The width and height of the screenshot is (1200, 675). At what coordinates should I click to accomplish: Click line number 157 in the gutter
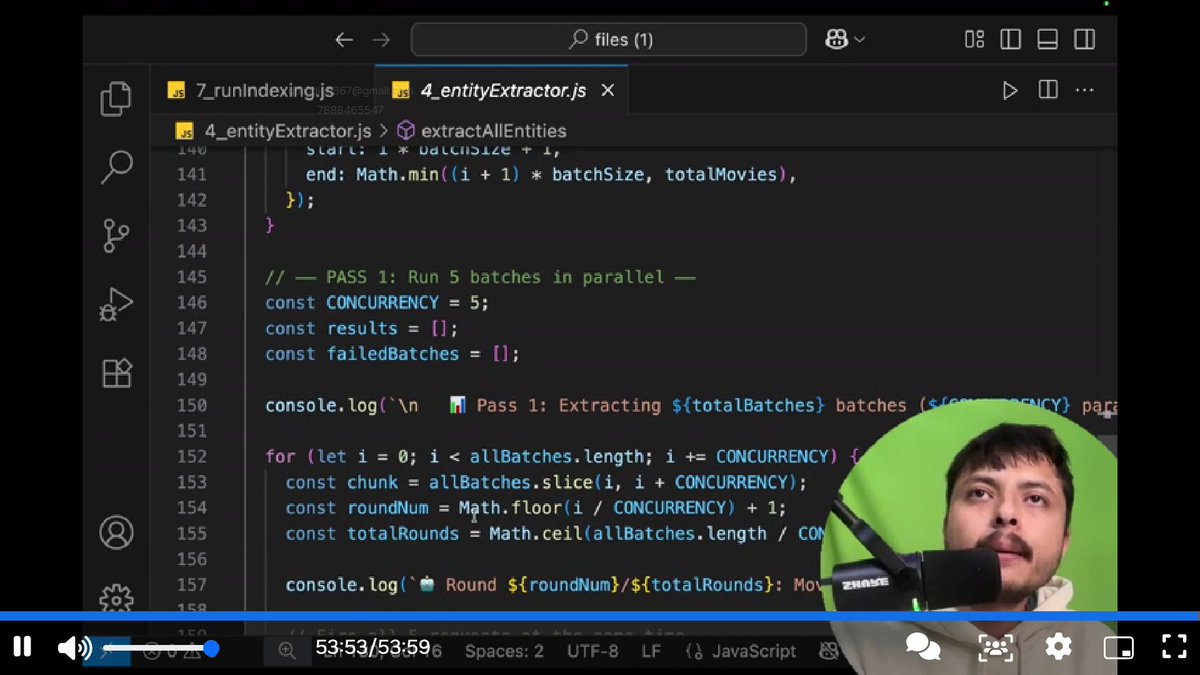pos(191,584)
